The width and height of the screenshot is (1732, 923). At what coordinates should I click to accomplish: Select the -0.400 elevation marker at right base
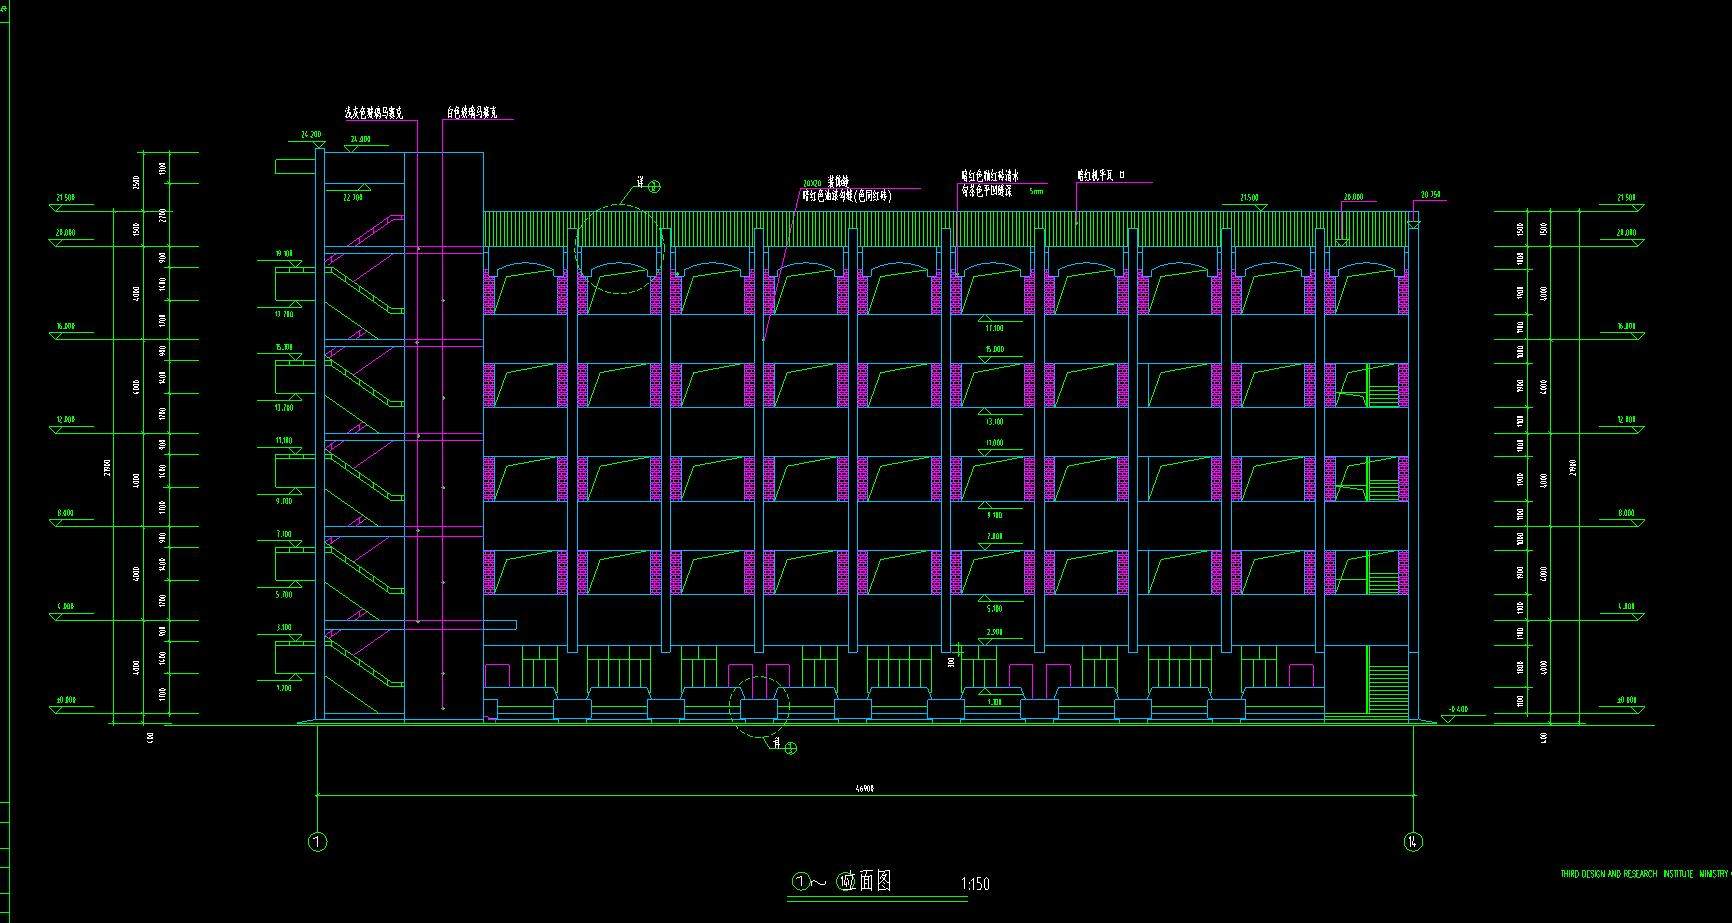tap(1455, 711)
